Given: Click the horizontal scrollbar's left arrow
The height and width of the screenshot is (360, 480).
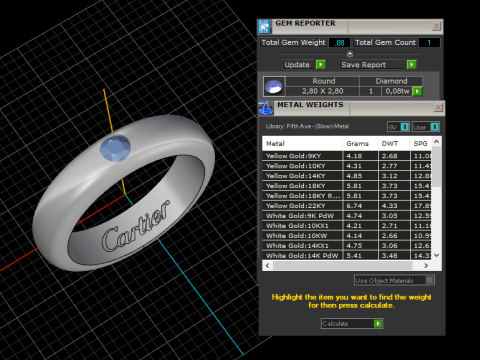Looking at the screenshot, I should click(x=267, y=266).
